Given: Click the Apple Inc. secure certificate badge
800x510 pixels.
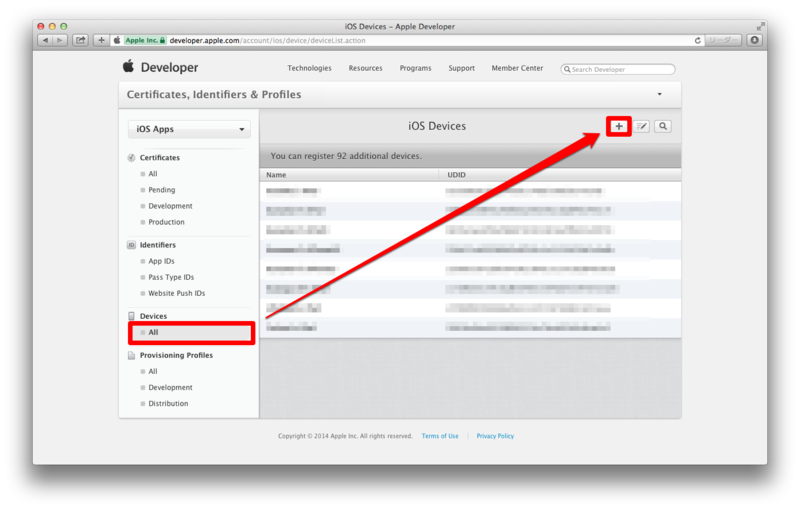Looking at the screenshot, I should click(x=145, y=40).
